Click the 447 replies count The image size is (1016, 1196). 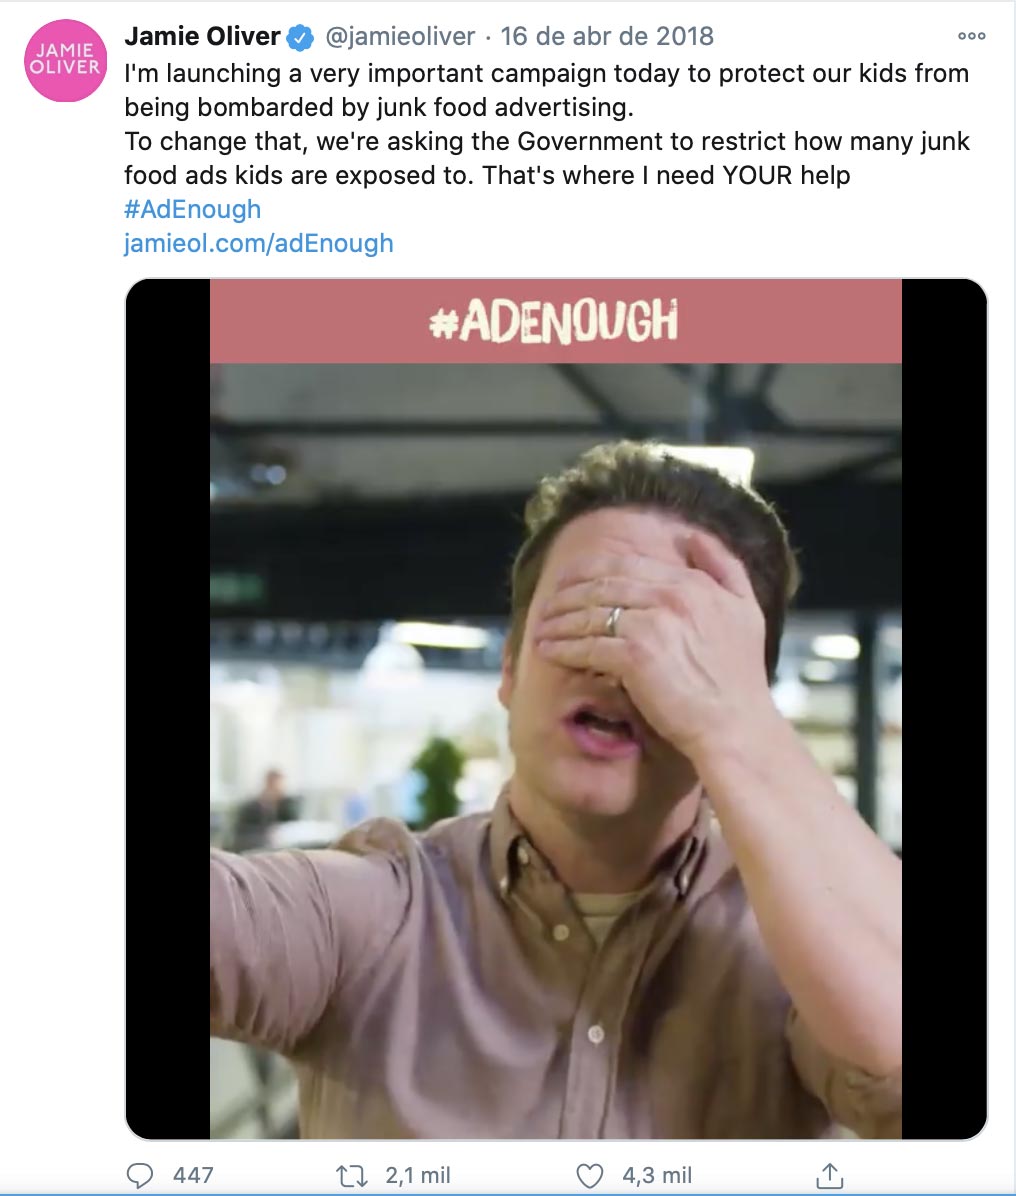[193, 1175]
